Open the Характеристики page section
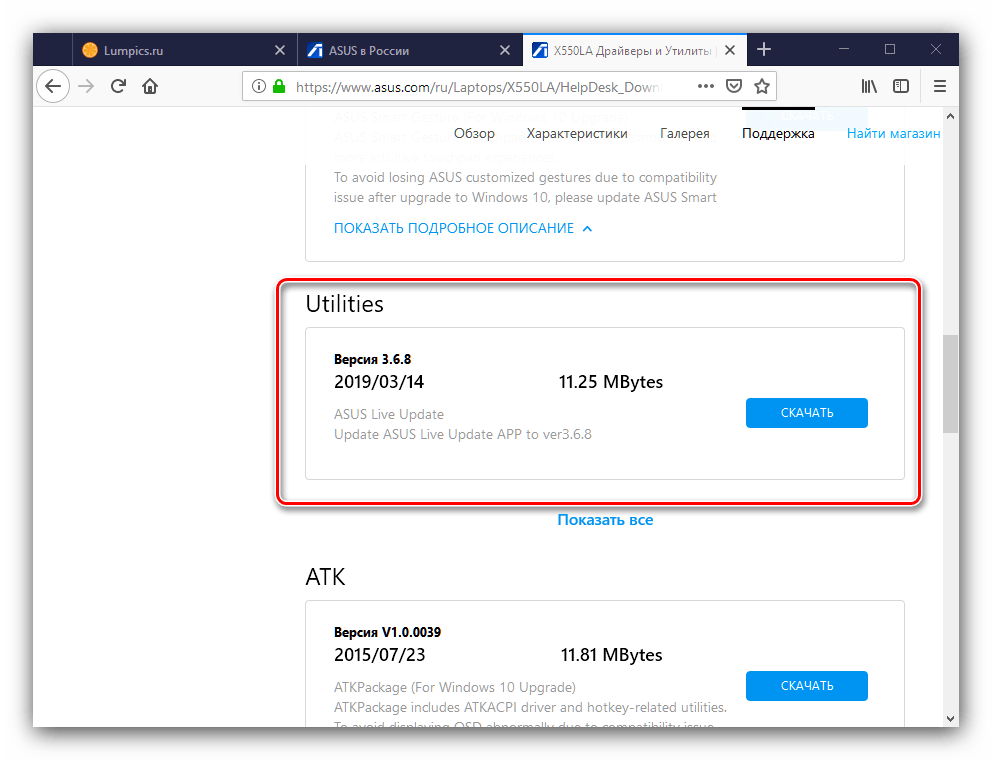This screenshot has width=992, height=760. click(x=577, y=134)
